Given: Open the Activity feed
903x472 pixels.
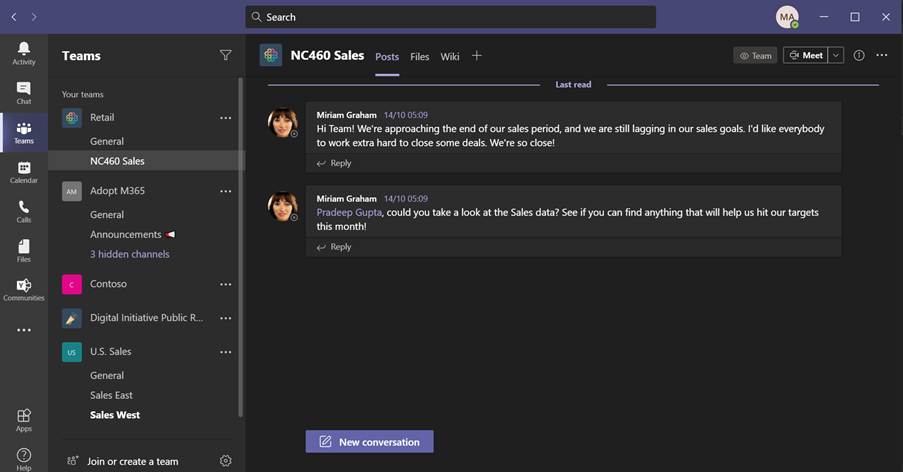Looking at the screenshot, I should [x=24, y=54].
